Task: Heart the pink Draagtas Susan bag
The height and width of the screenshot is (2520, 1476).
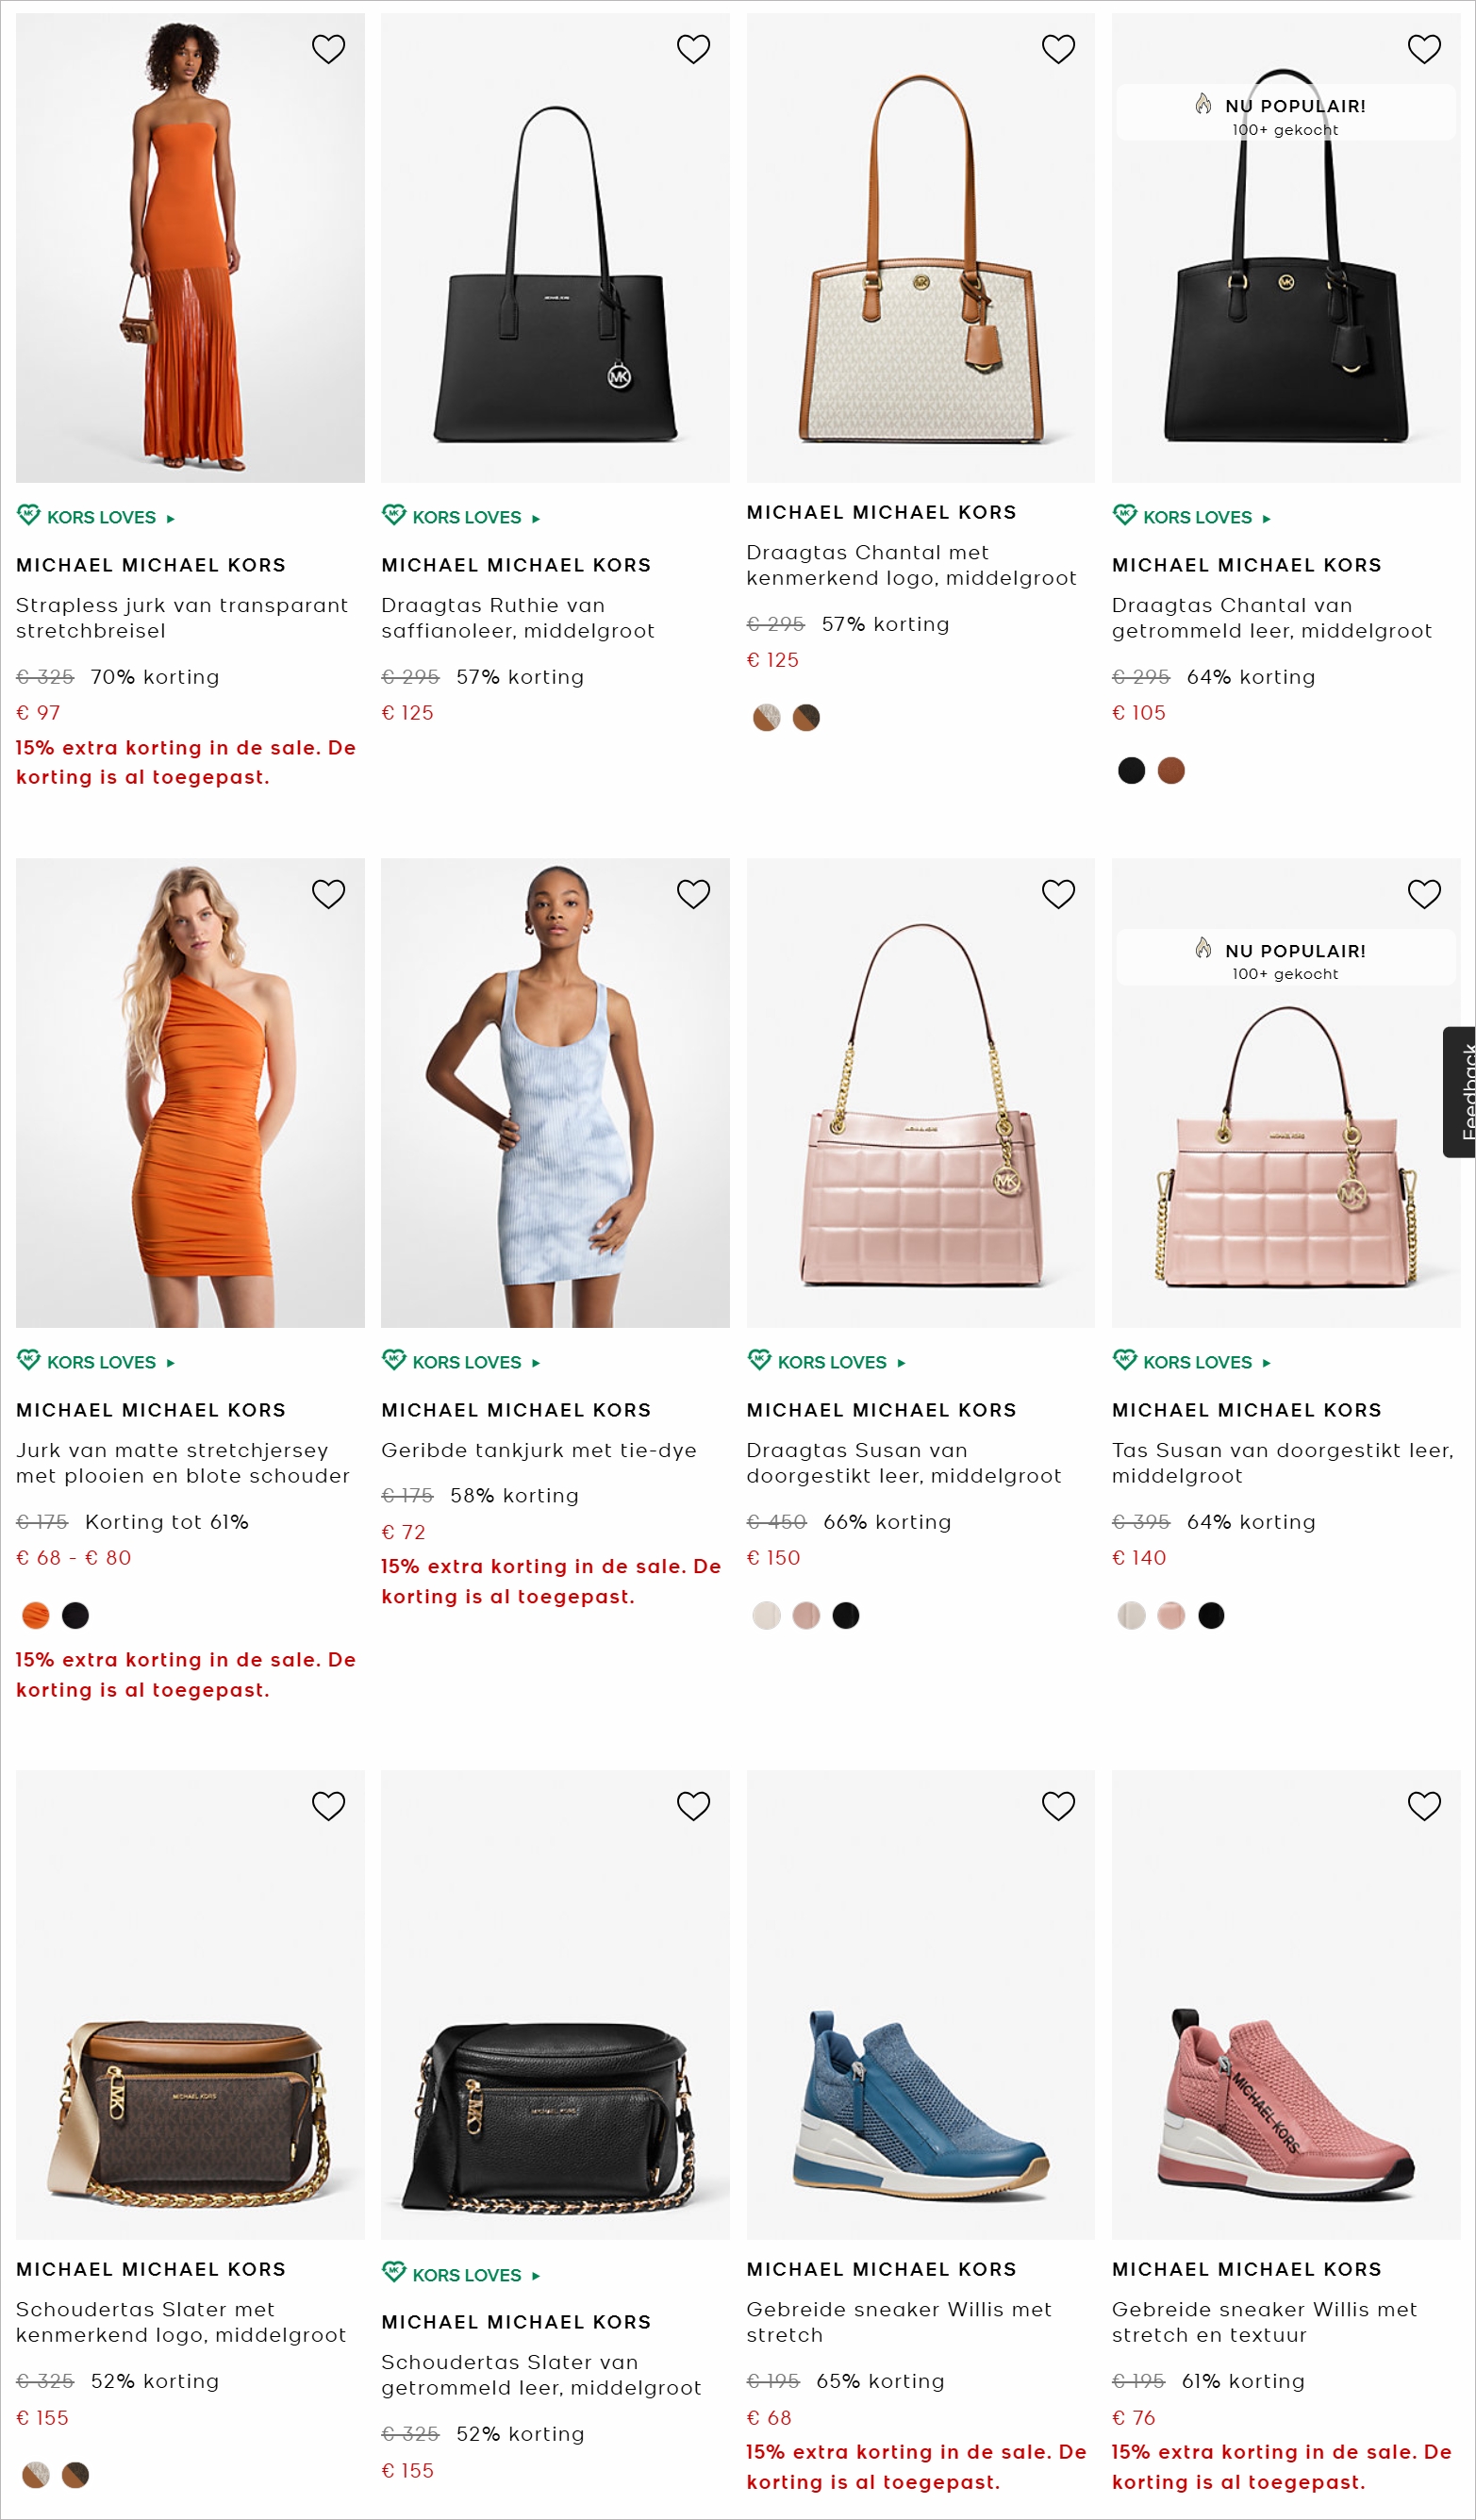Action: [1058, 894]
